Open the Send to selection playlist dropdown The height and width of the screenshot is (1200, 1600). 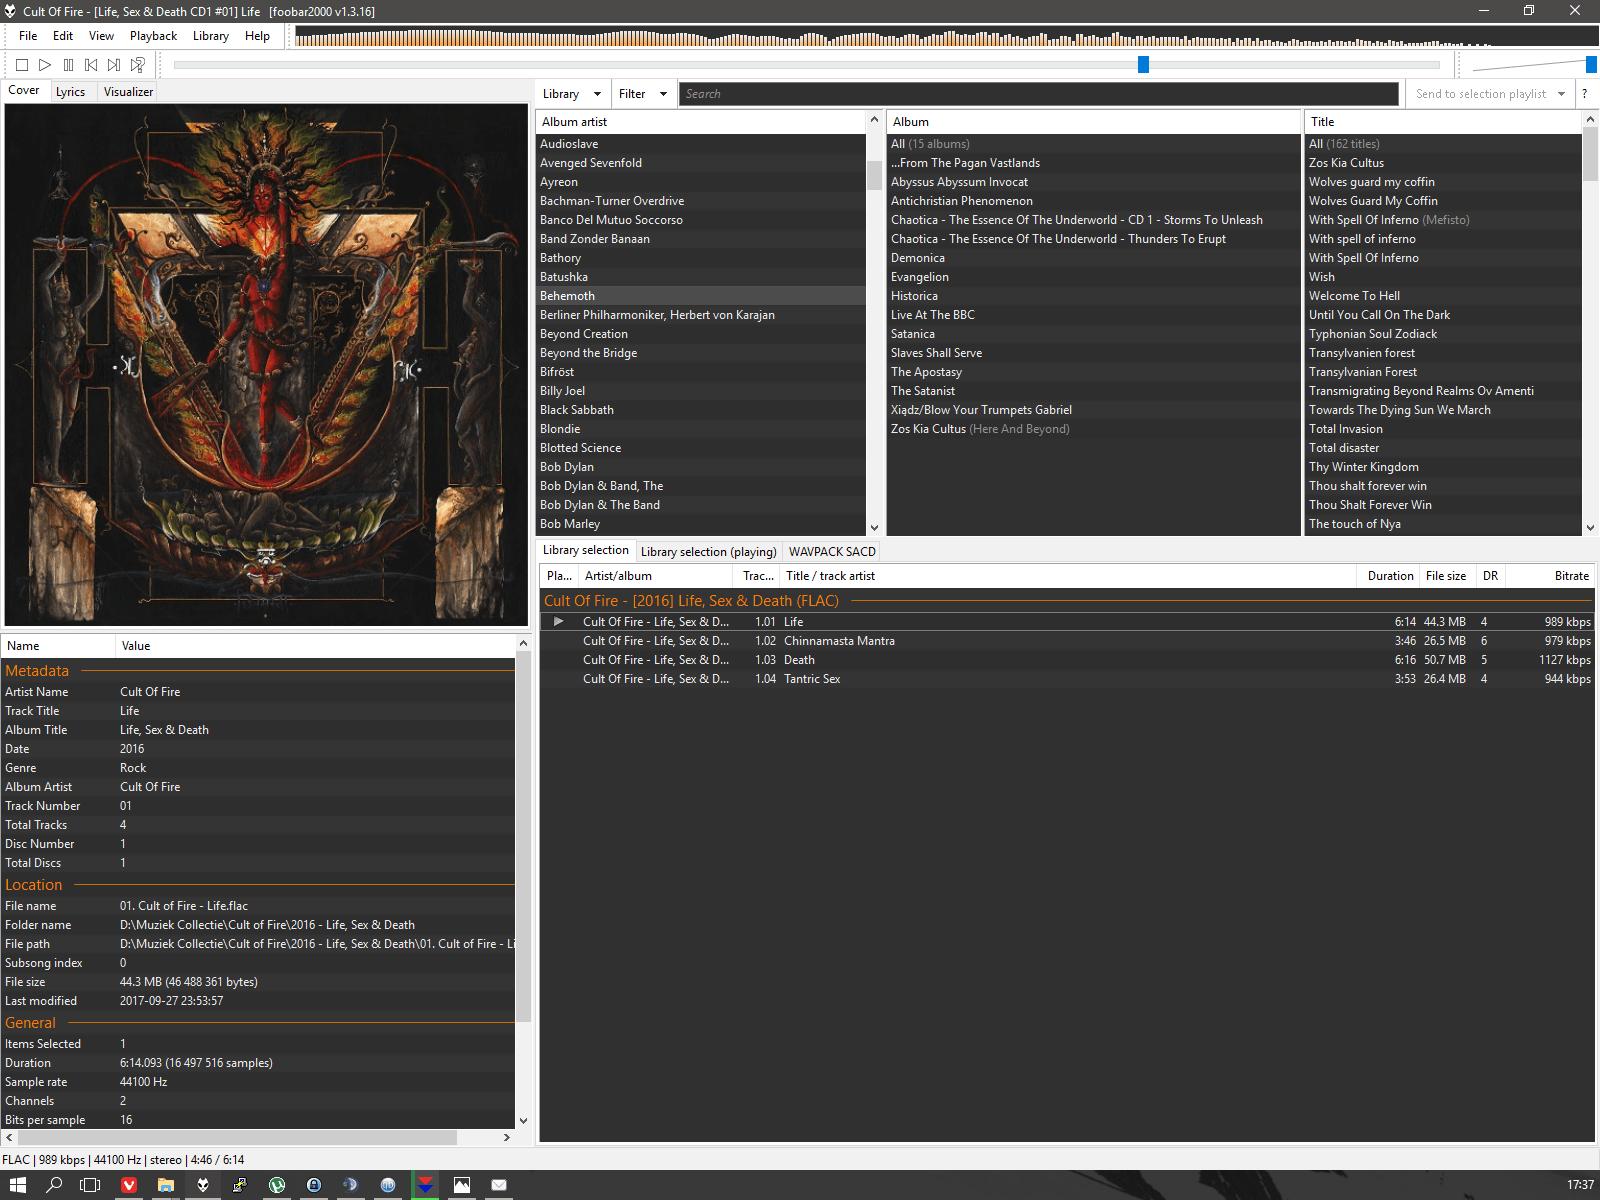point(1489,94)
